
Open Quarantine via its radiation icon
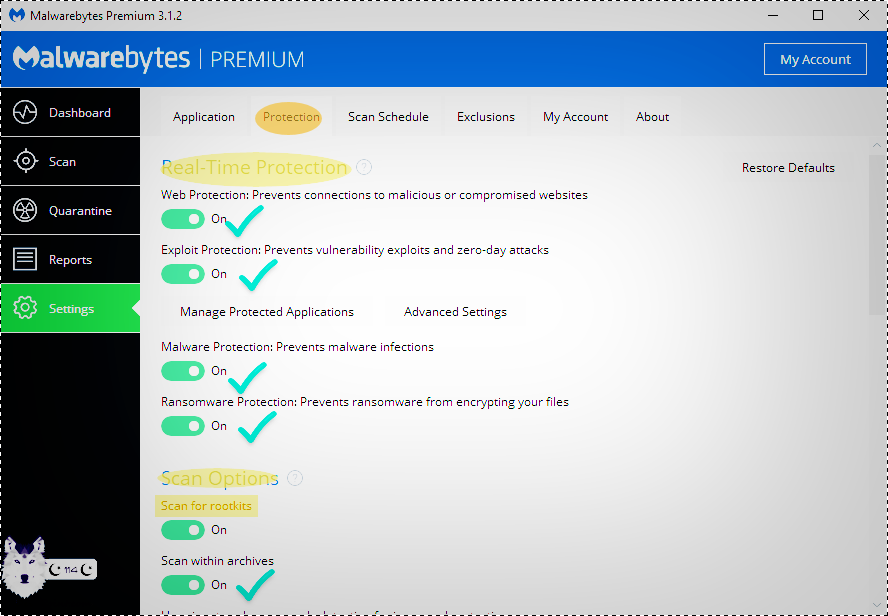pos(25,211)
